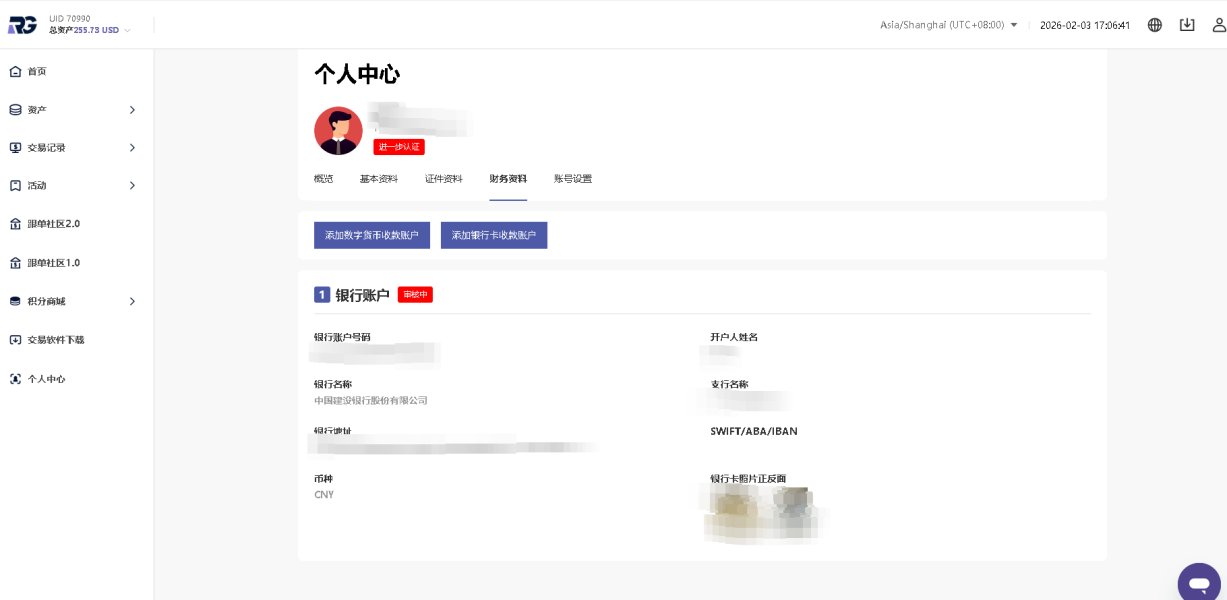Viewport: 1227px width, 600px height.
Task: Click the 银行卡照片正反面 label
Action: point(748,479)
